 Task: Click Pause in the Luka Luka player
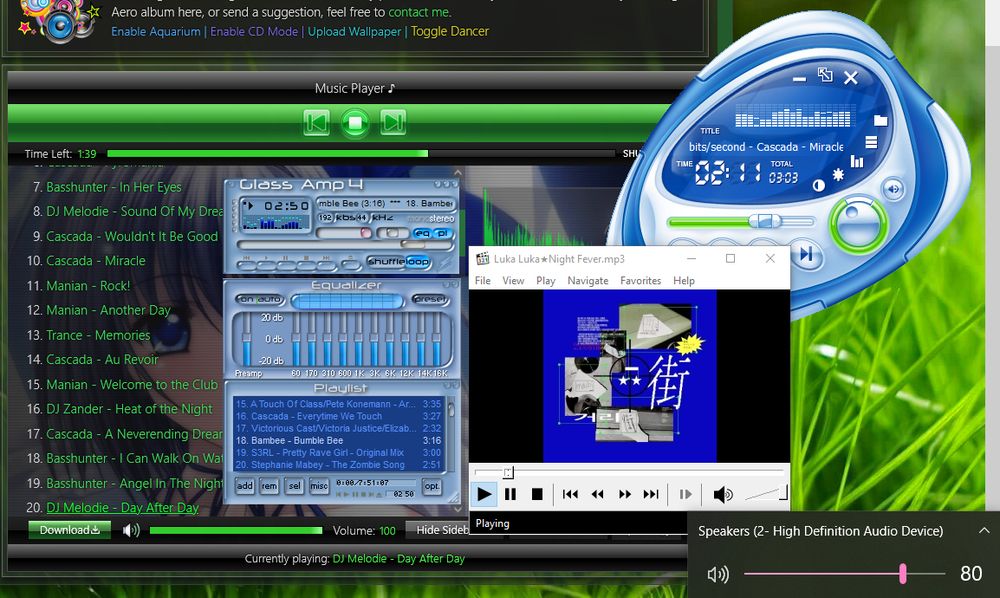click(510, 494)
